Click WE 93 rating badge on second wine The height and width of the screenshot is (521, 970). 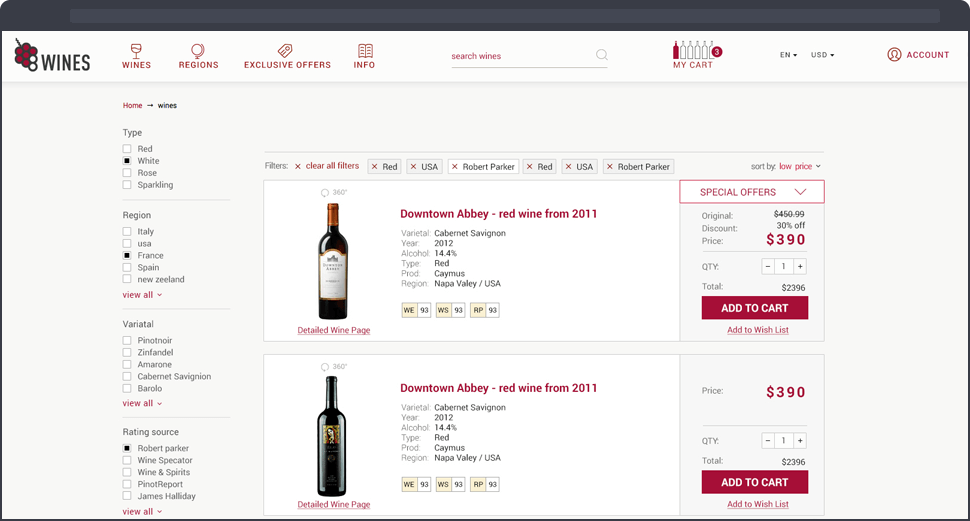(x=416, y=484)
